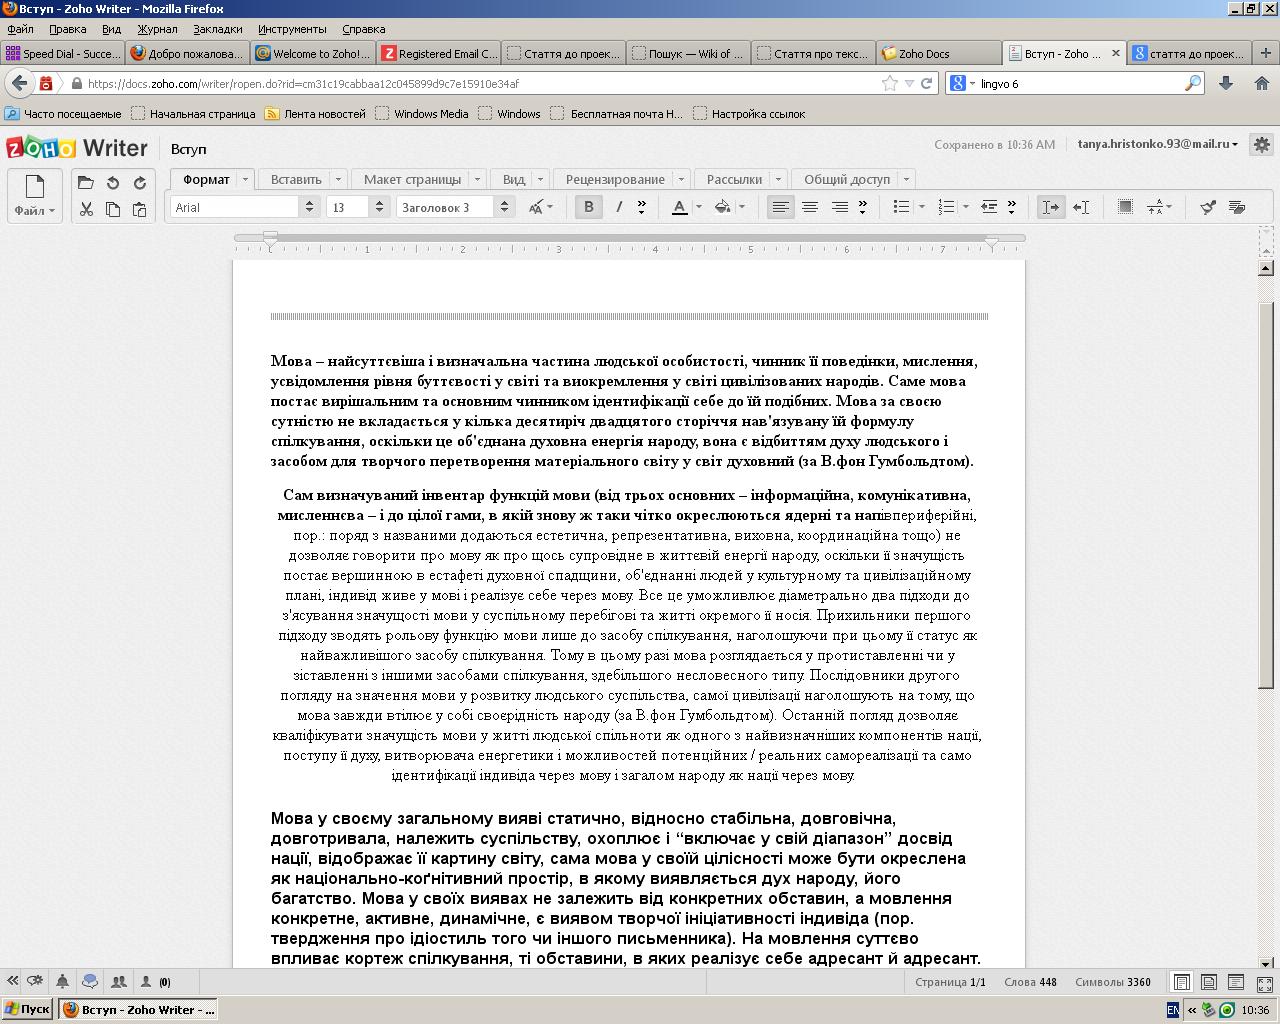1280x1024 pixels.
Task: Cut selection with the scissors icon
Action: (x=86, y=209)
